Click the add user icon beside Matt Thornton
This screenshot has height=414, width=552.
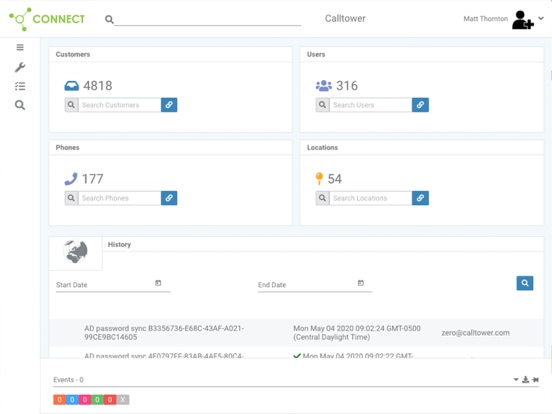click(x=522, y=20)
